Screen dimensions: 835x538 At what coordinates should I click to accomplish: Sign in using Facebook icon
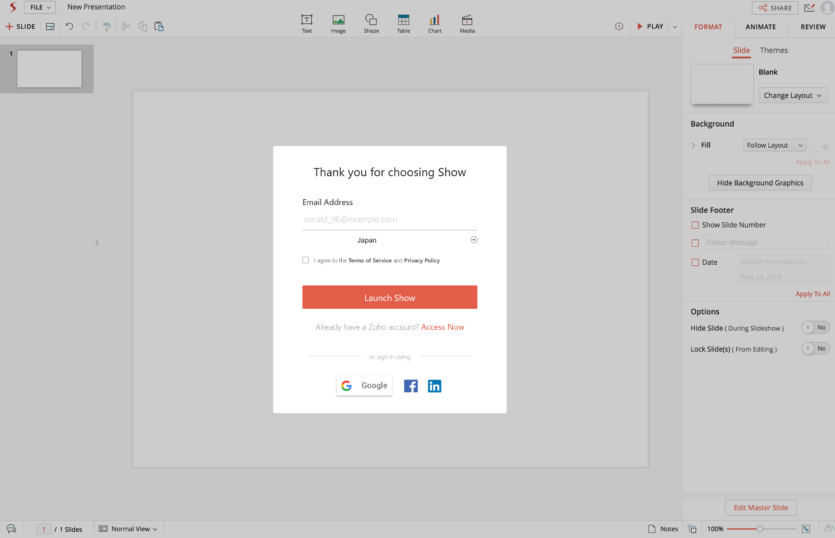point(411,386)
